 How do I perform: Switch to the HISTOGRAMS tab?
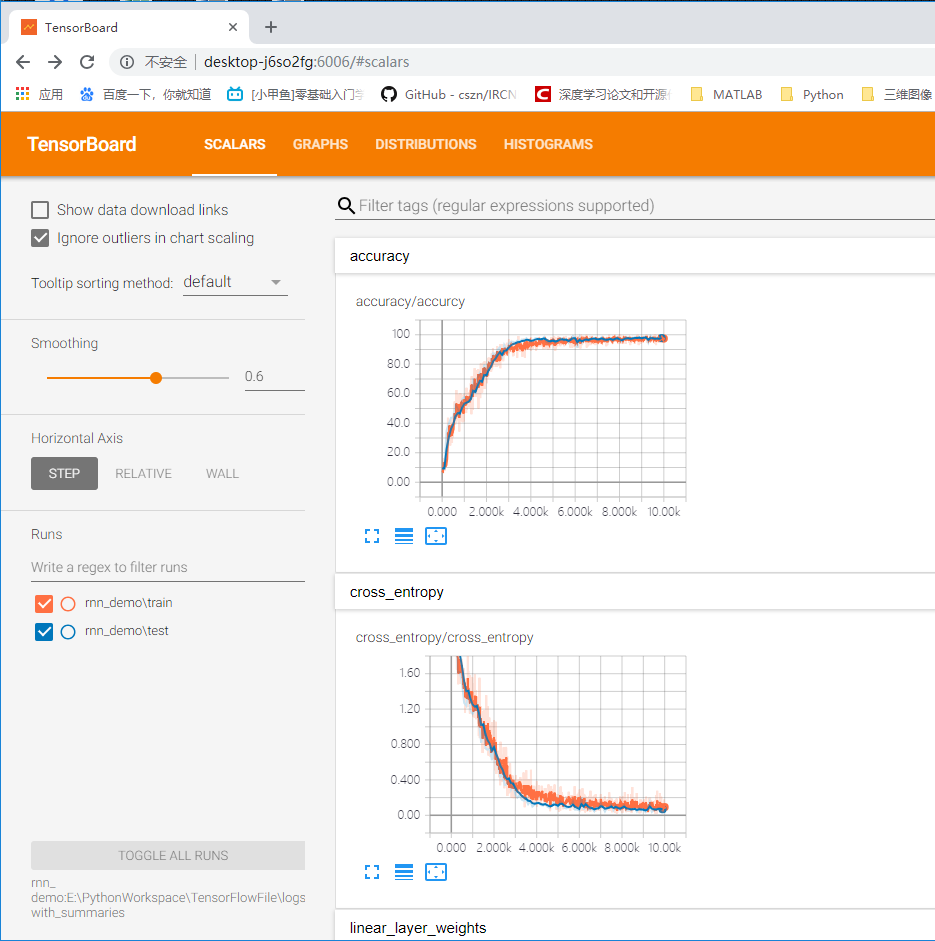coord(548,144)
